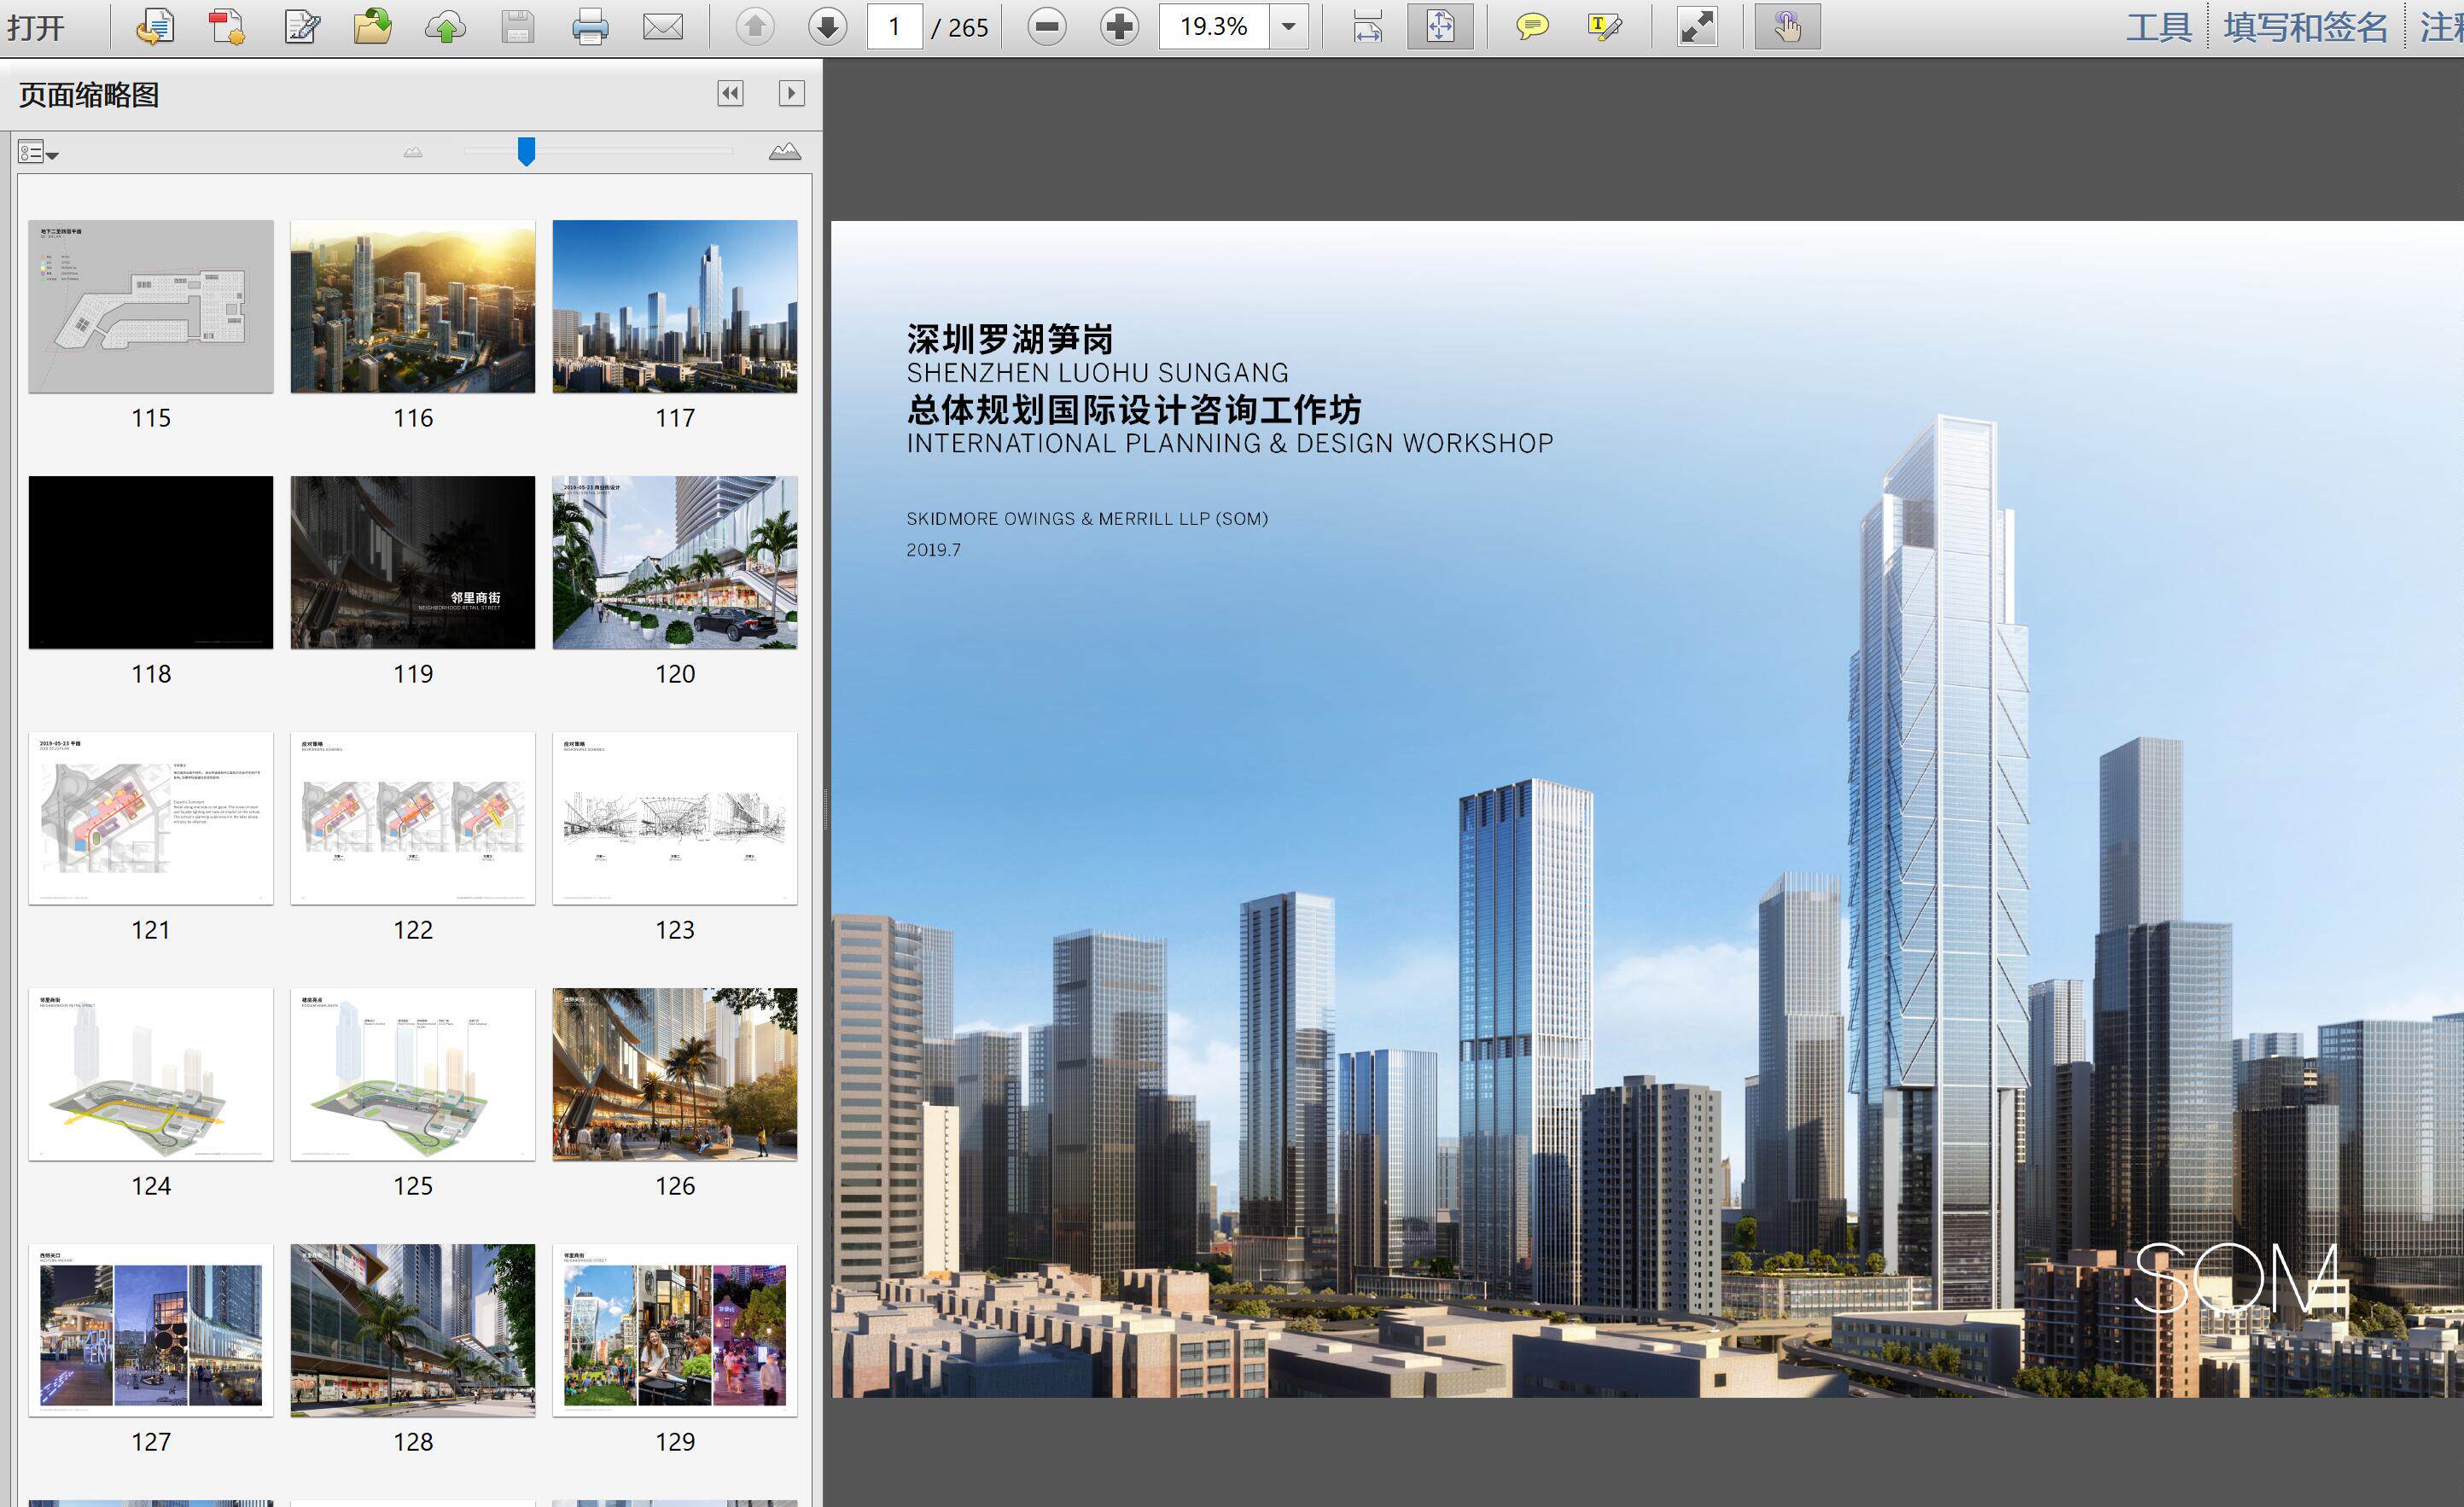Click the thumbnail size slider handle
Screen dimensions: 2464x1507
pyautogui.click(x=526, y=151)
